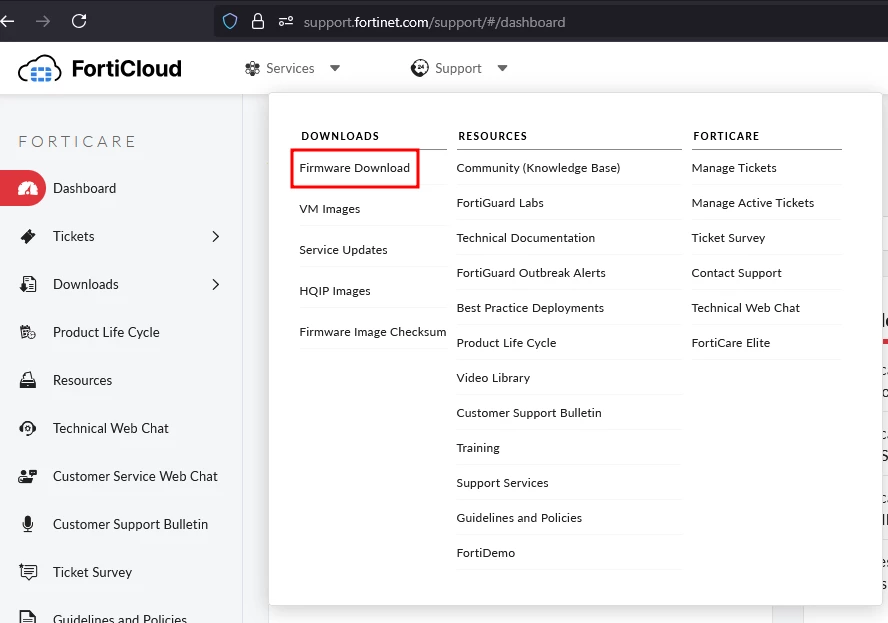Click the Ticket Survey list icon
Image resolution: width=888 pixels, height=623 pixels.
(x=28, y=572)
